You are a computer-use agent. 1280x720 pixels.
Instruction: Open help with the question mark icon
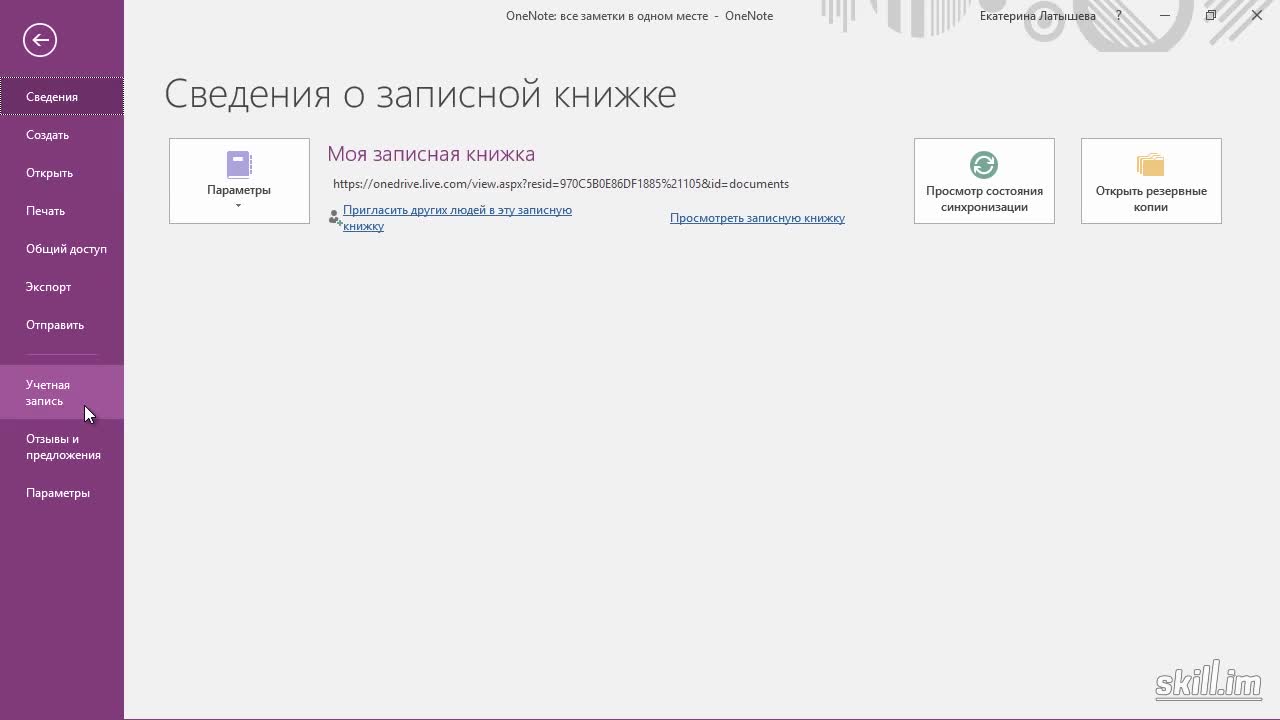point(1119,16)
